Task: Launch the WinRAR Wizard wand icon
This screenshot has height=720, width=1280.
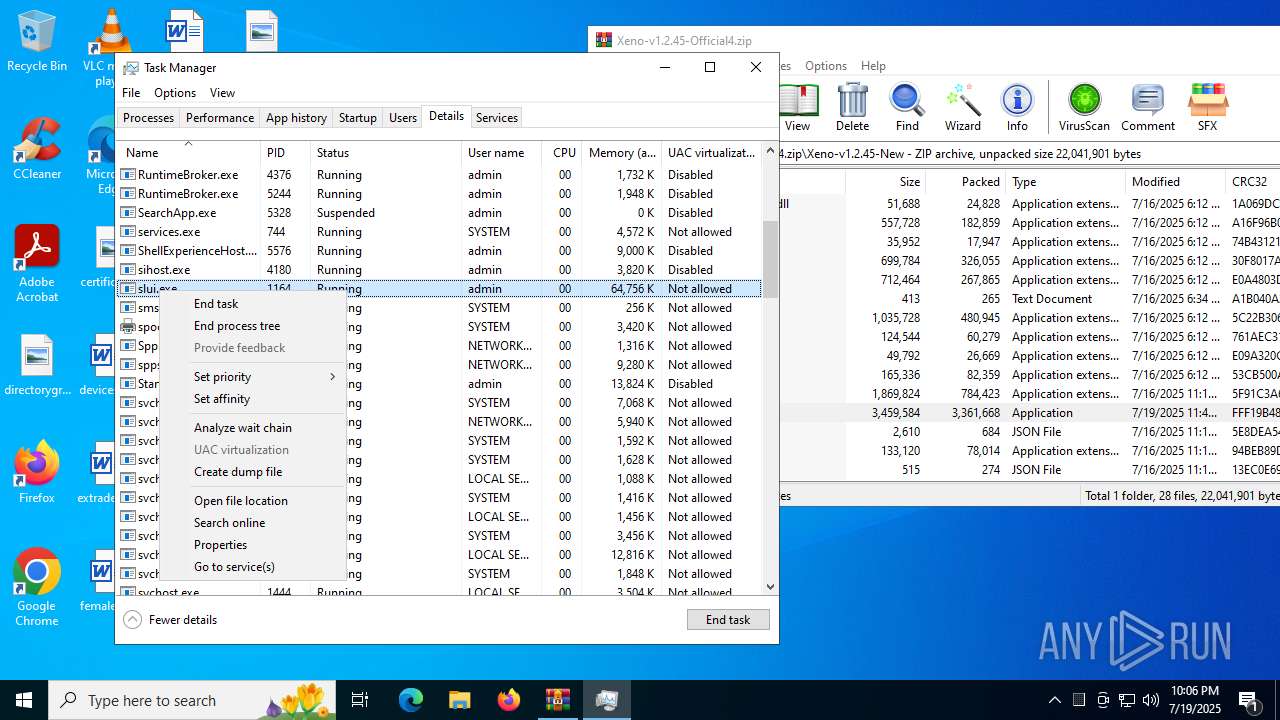Action: point(963,107)
